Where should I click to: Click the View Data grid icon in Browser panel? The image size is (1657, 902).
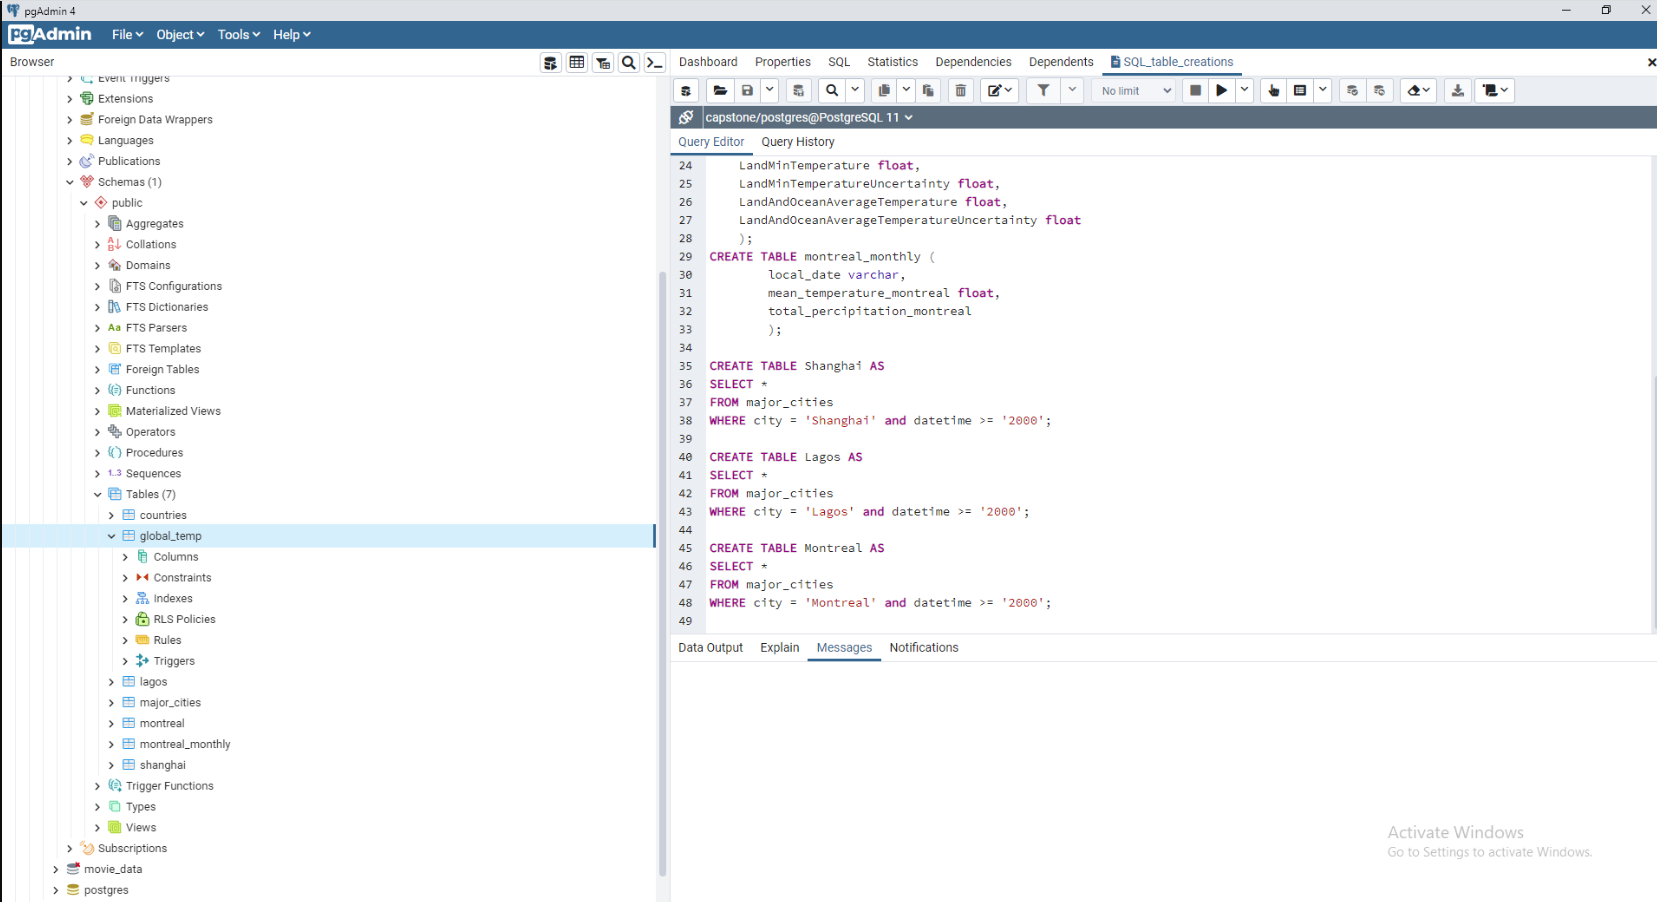click(x=577, y=63)
